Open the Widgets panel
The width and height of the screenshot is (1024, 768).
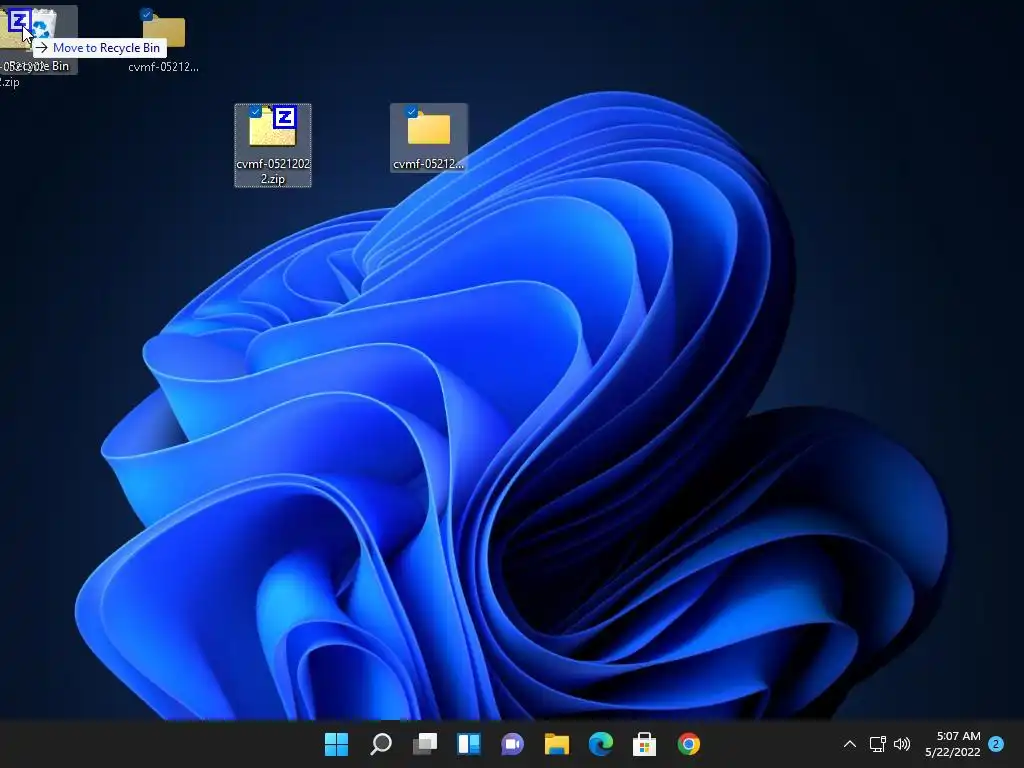[x=469, y=744]
